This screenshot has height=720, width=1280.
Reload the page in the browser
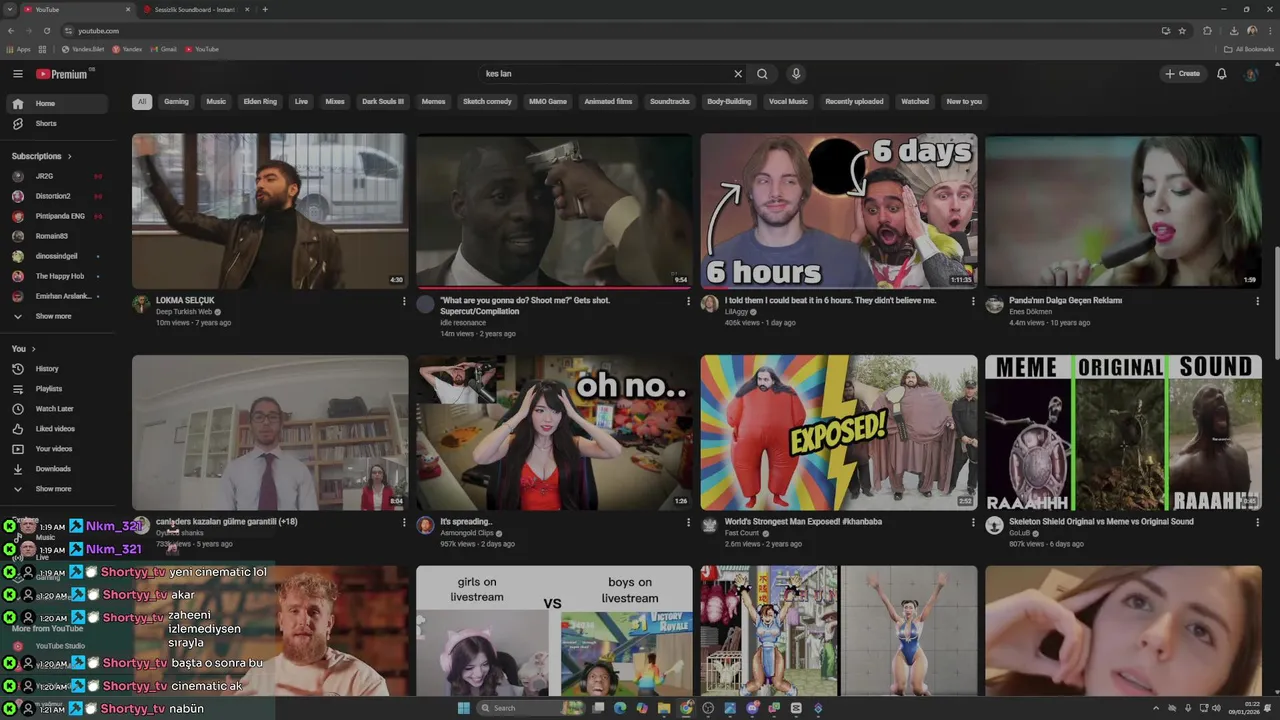(46, 31)
